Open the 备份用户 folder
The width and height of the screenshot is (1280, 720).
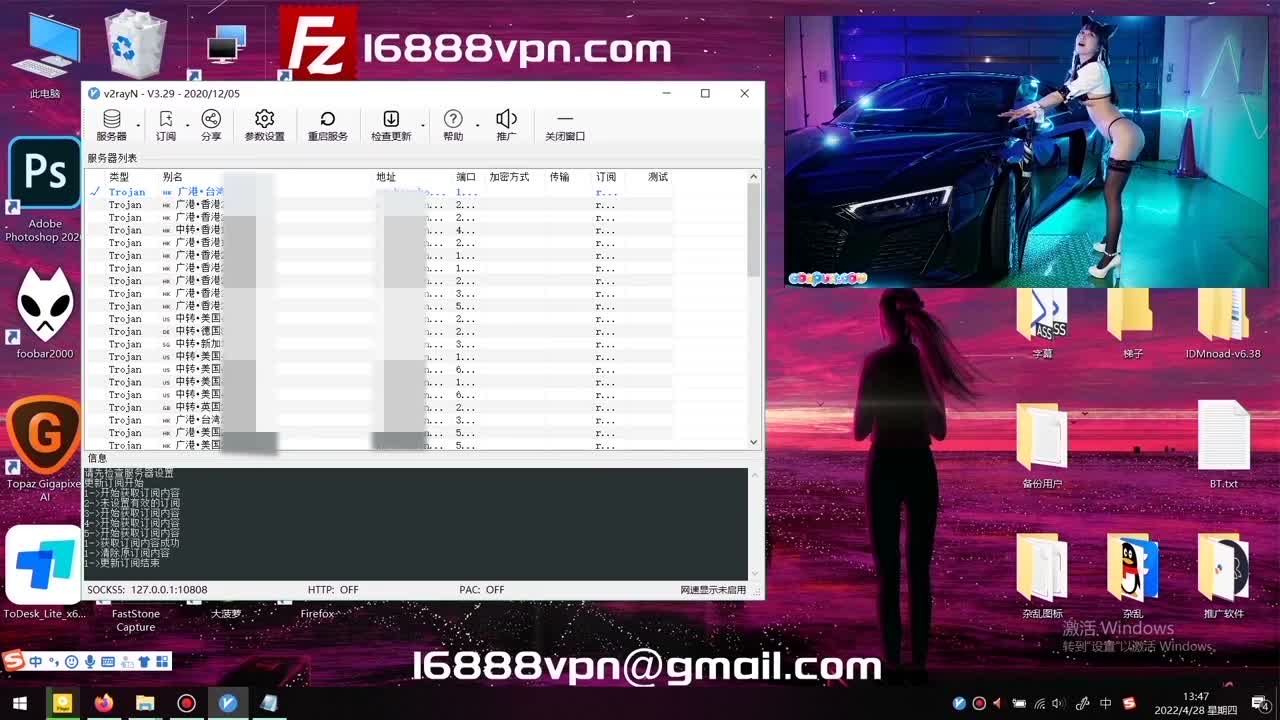point(1042,446)
